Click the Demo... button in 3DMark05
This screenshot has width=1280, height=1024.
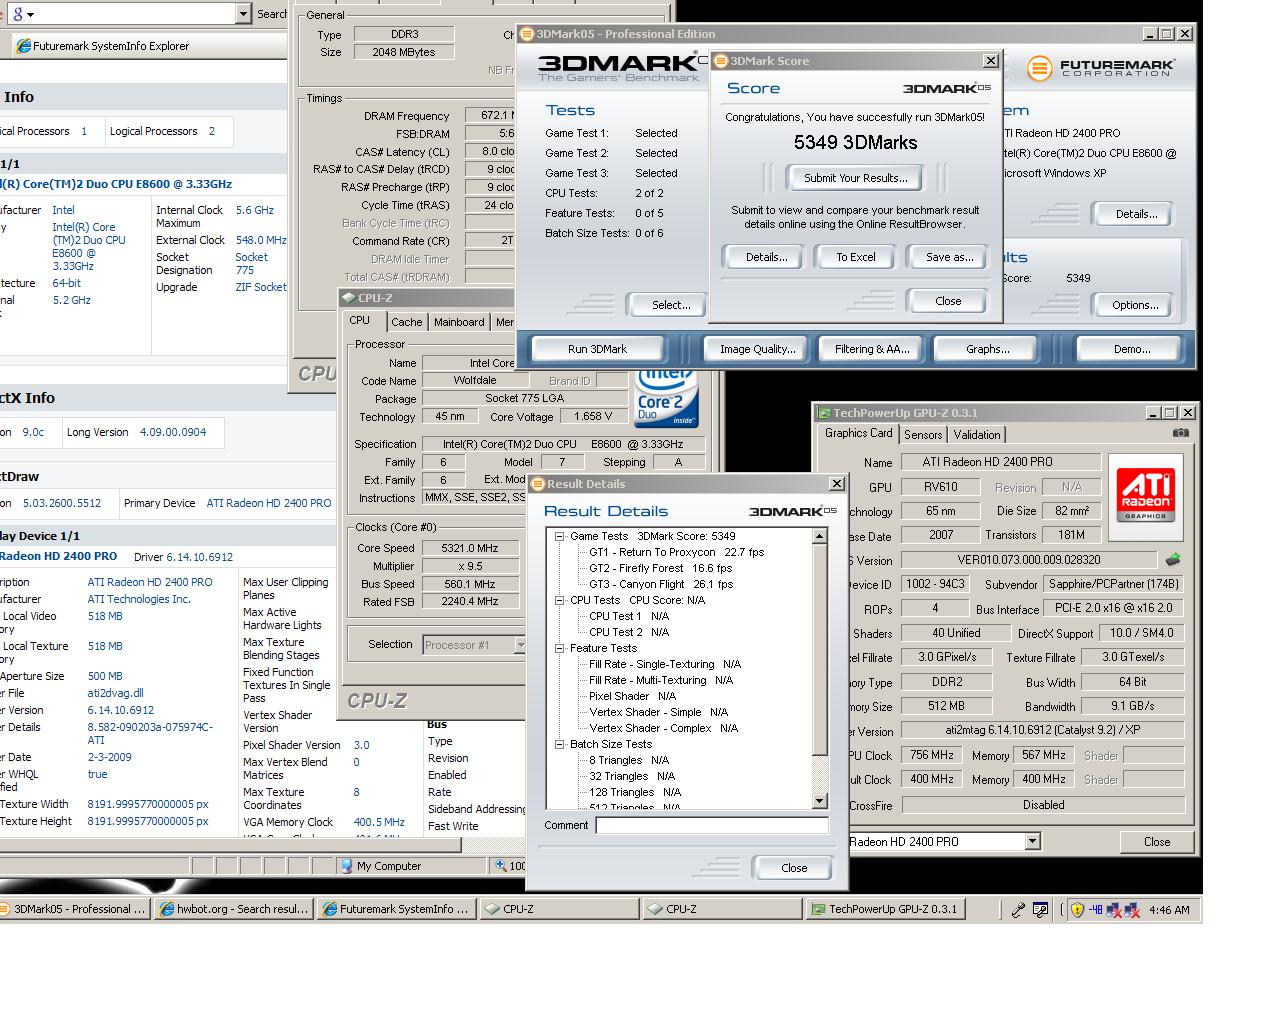pos(1132,349)
